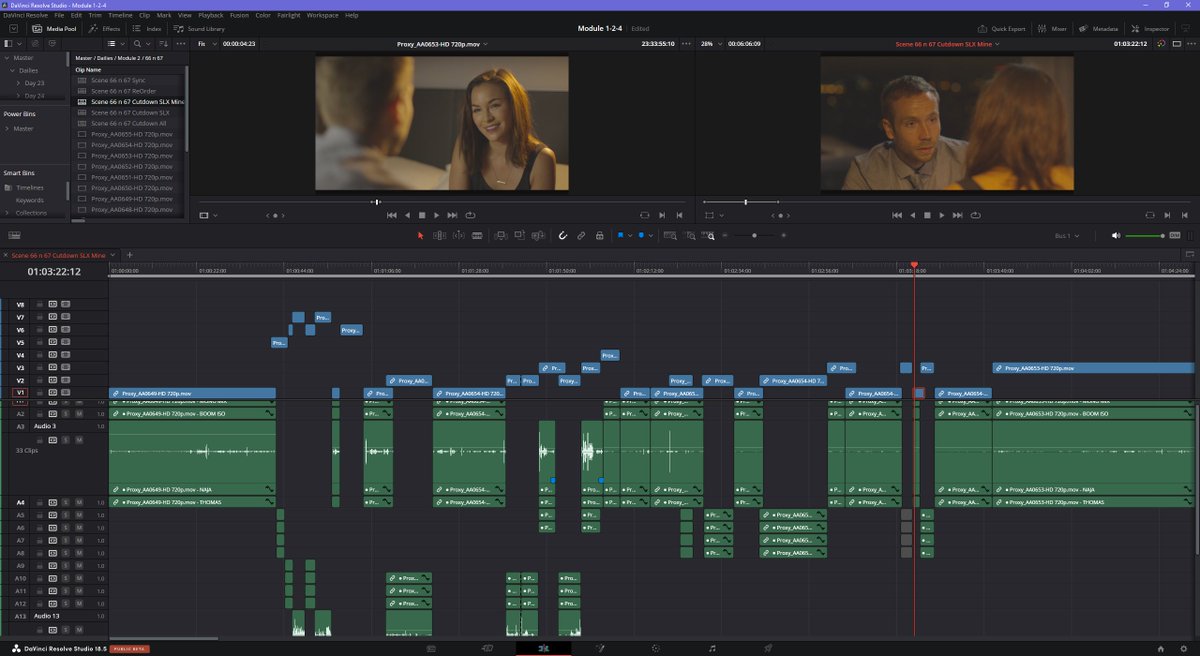Collapse the Dailies bin
This screenshot has height=656, width=1200.
[x=12, y=70]
